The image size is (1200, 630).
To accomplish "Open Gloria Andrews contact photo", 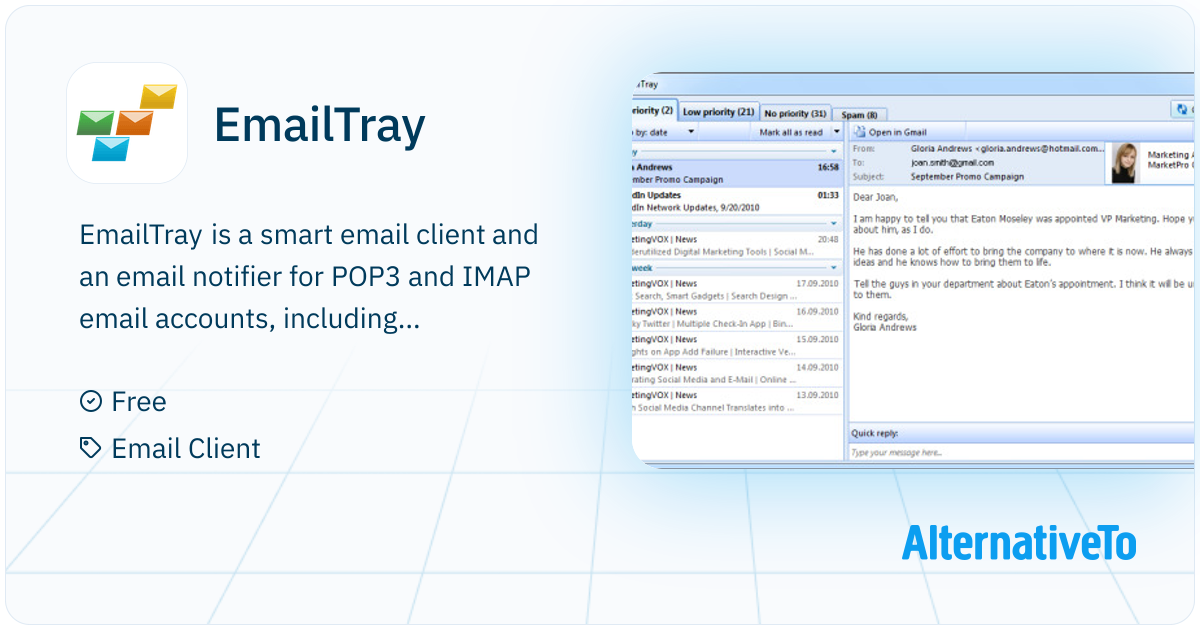I will tap(1125, 163).
